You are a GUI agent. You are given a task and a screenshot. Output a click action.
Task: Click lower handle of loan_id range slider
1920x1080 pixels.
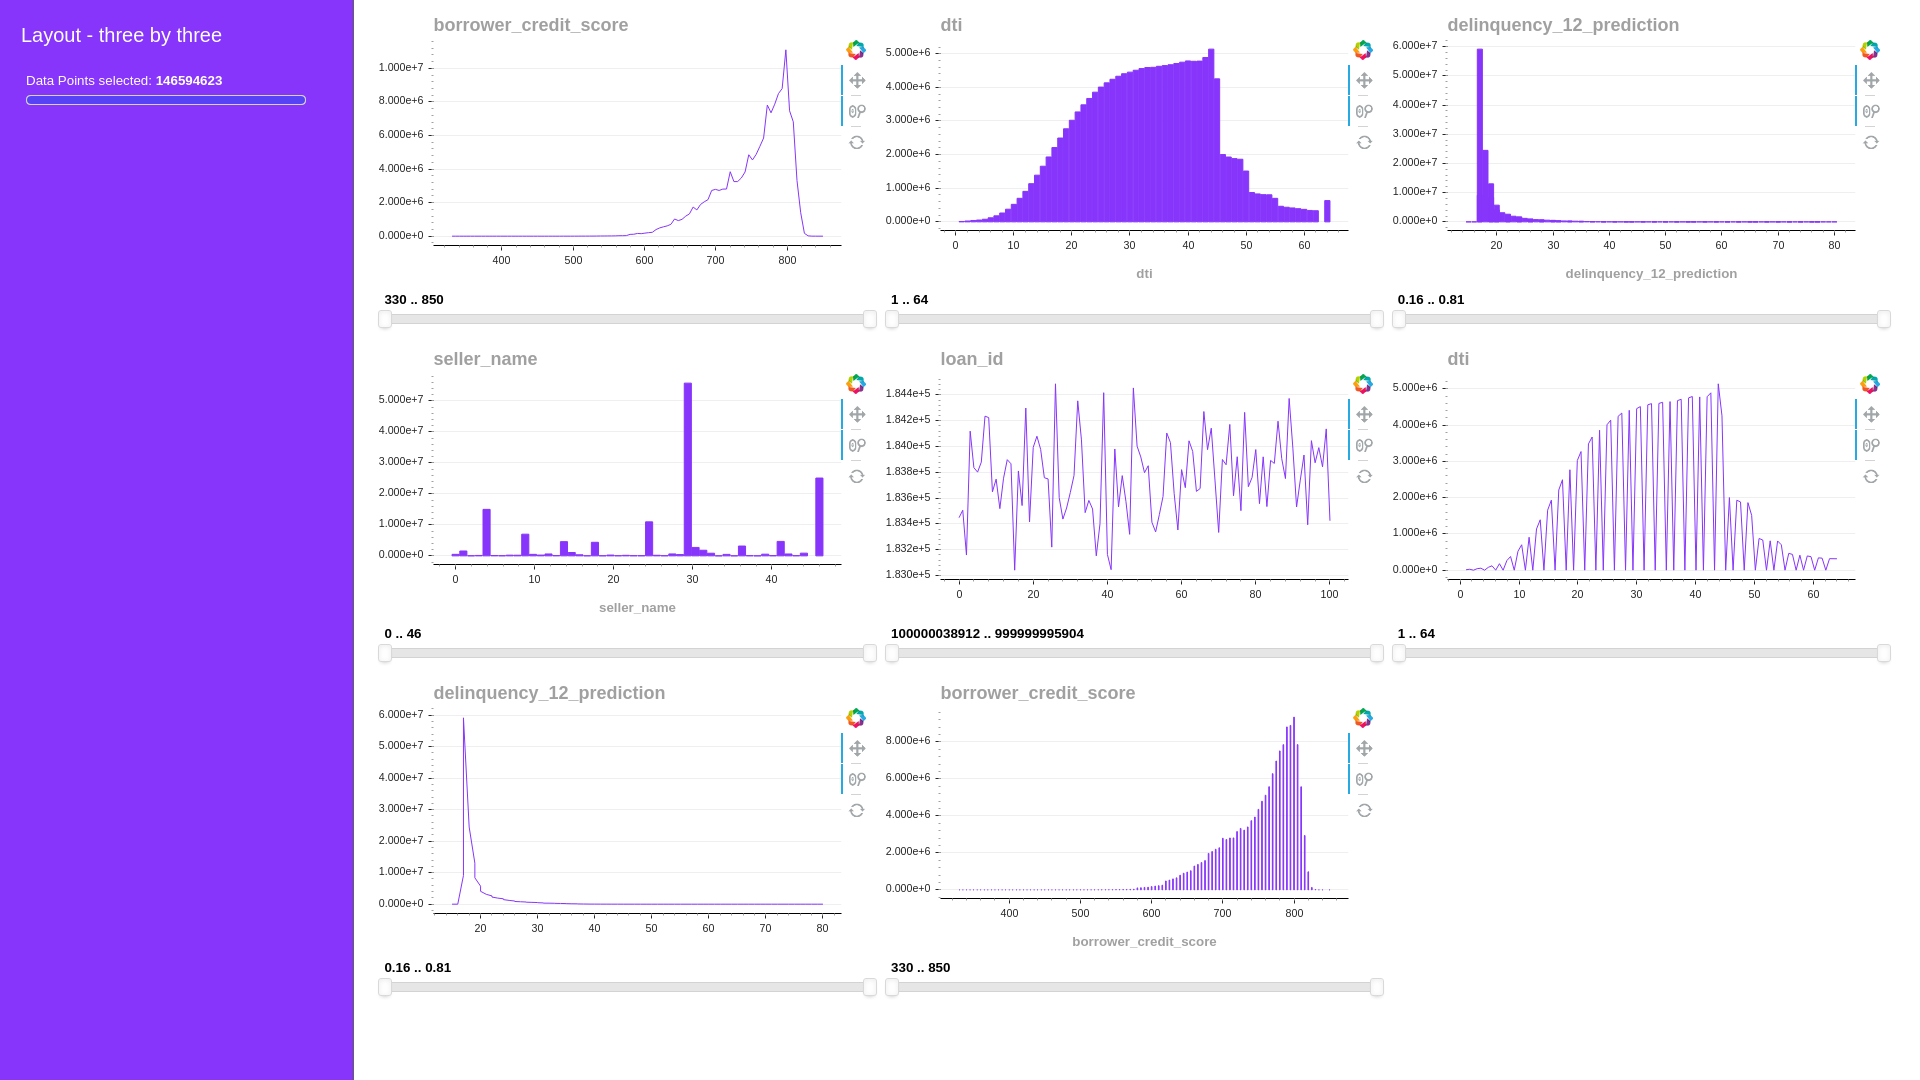tap(892, 653)
